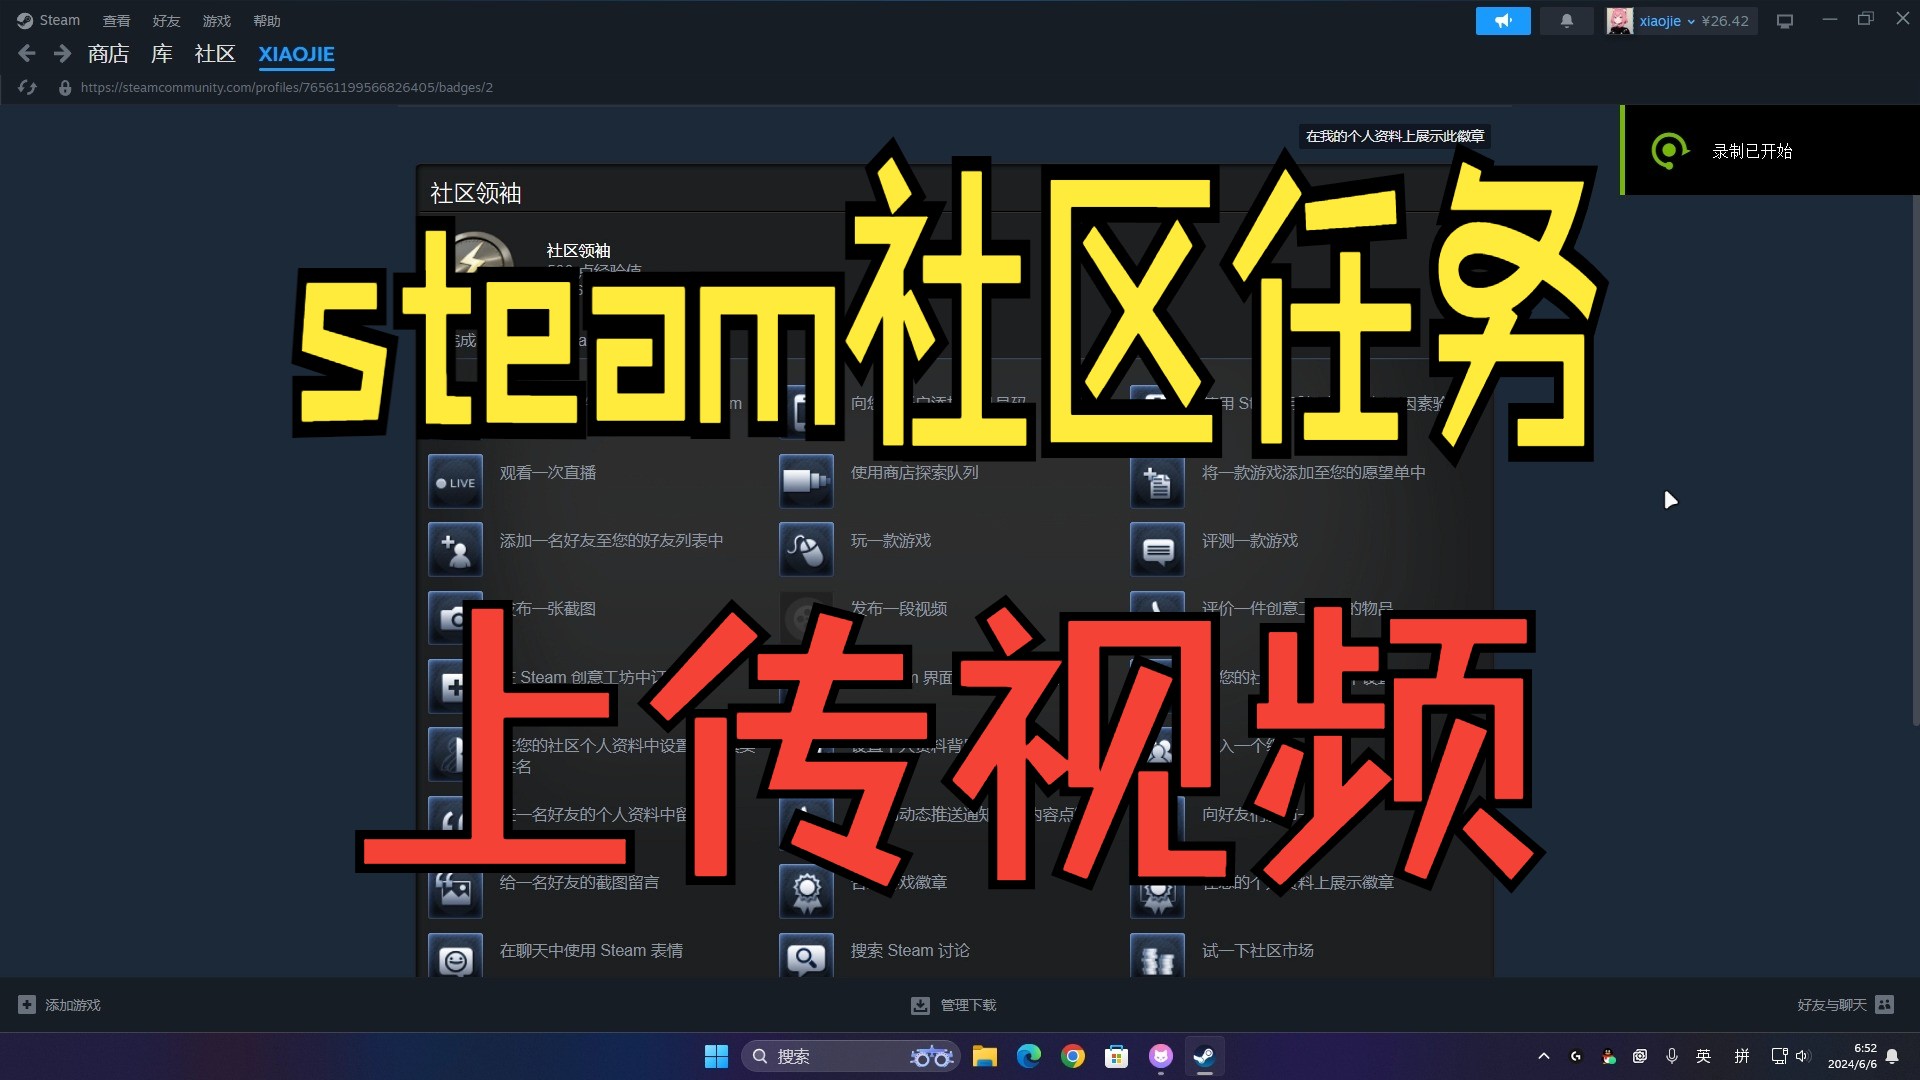Open the 查看 menu
This screenshot has width=1920, height=1080.
[x=116, y=21]
